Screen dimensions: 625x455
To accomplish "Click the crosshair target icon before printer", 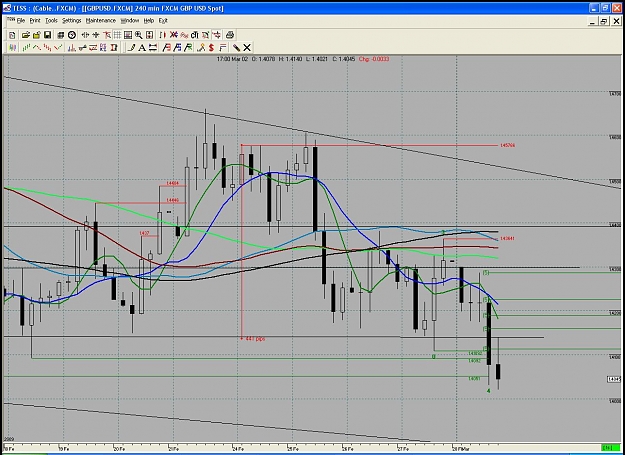I will [216, 35].
